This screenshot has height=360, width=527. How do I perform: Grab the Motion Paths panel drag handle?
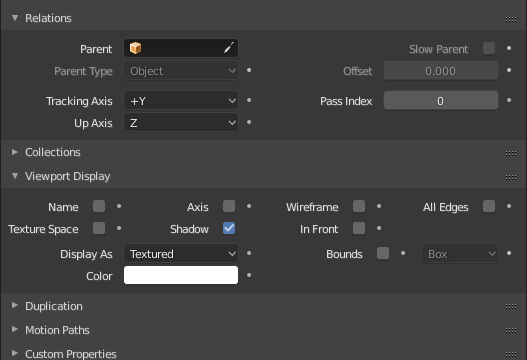click(511, 330)
